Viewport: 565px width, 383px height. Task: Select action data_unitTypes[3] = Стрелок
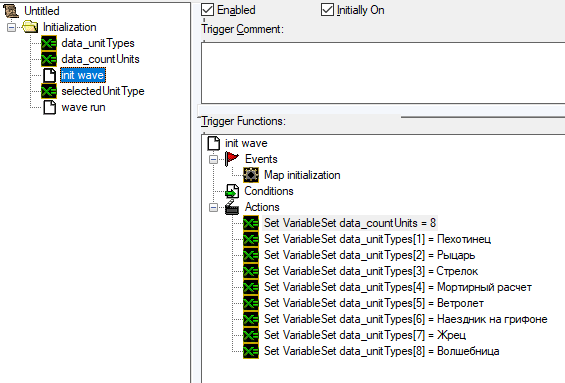(x=371, y=271)
